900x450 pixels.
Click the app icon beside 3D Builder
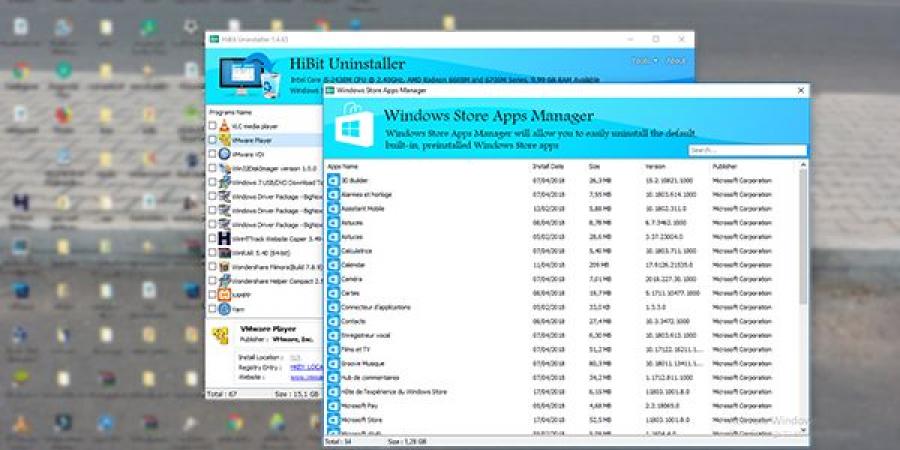(333, 180)
